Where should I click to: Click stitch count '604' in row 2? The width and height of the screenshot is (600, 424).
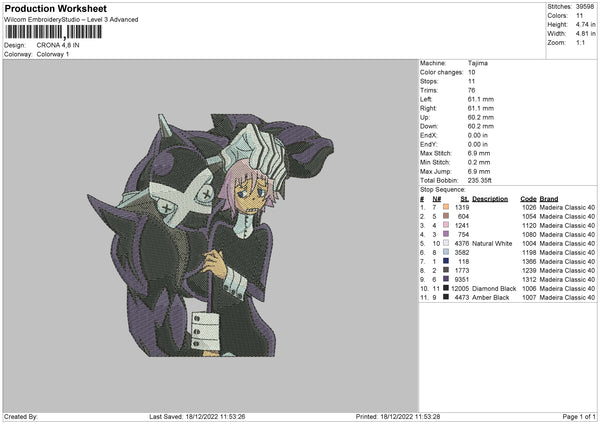click(x=463, y=217)
